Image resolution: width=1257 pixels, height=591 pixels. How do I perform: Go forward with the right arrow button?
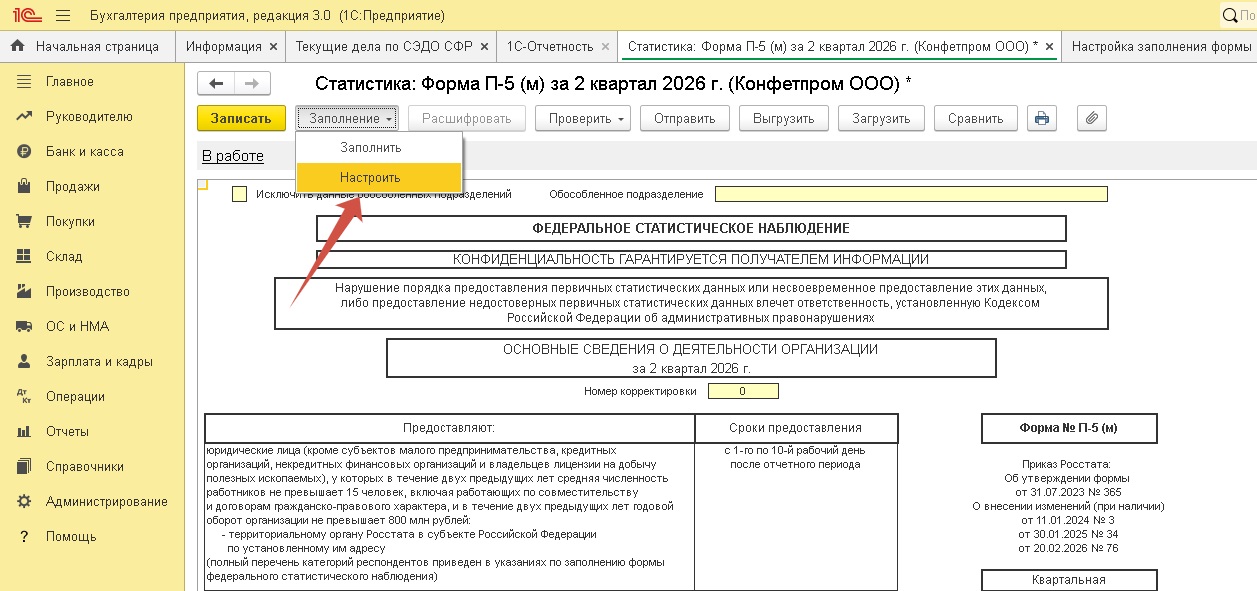252,84
